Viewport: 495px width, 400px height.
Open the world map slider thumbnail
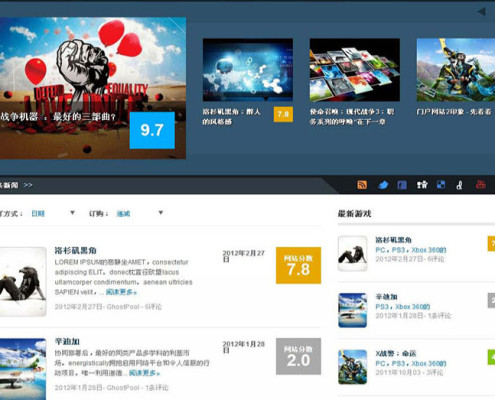click(248, 70)
